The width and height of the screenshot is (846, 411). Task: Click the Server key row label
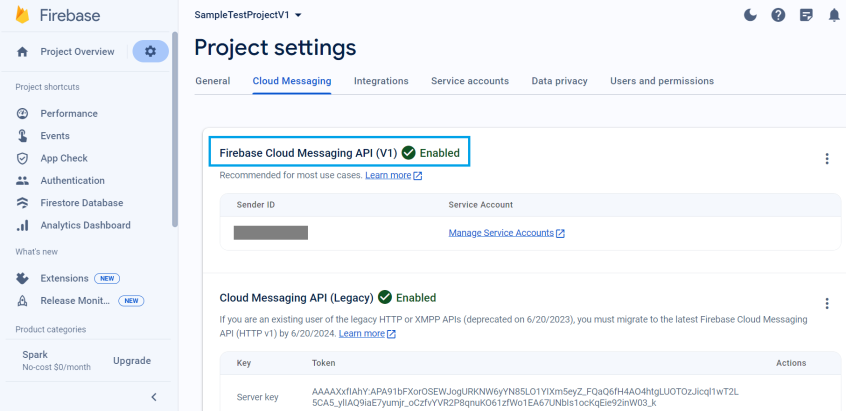257,398
